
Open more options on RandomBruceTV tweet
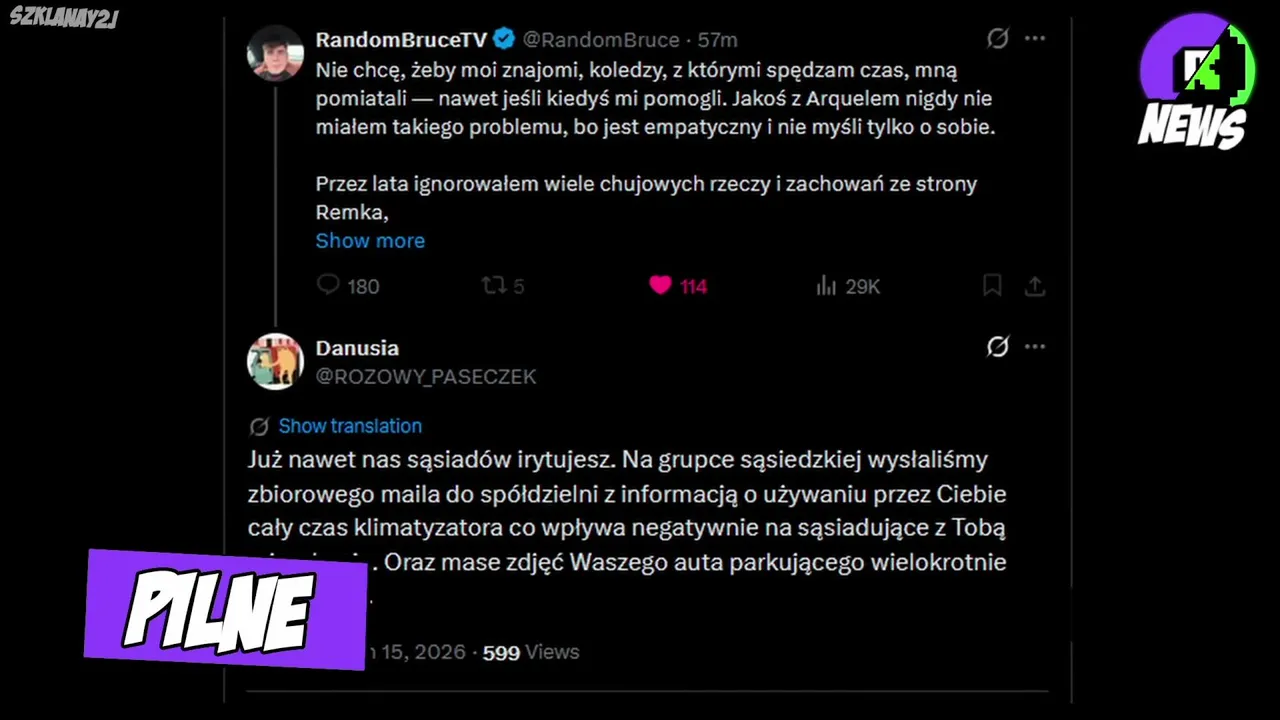pos(1035,39)
